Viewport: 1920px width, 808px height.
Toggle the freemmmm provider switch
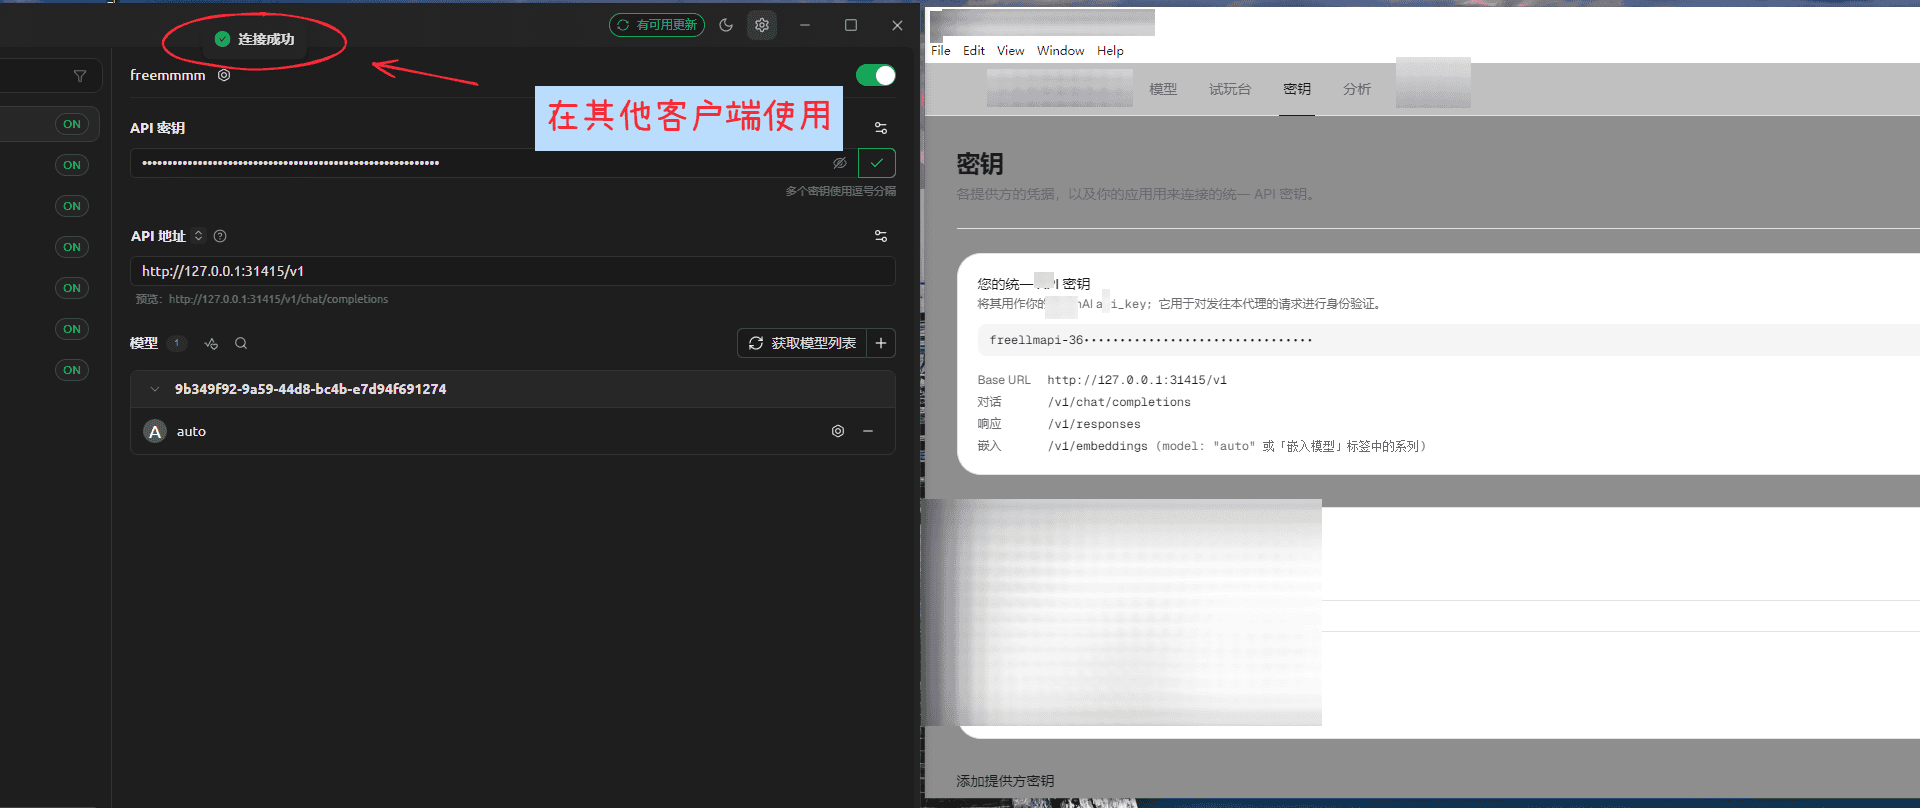pos(876,75)
